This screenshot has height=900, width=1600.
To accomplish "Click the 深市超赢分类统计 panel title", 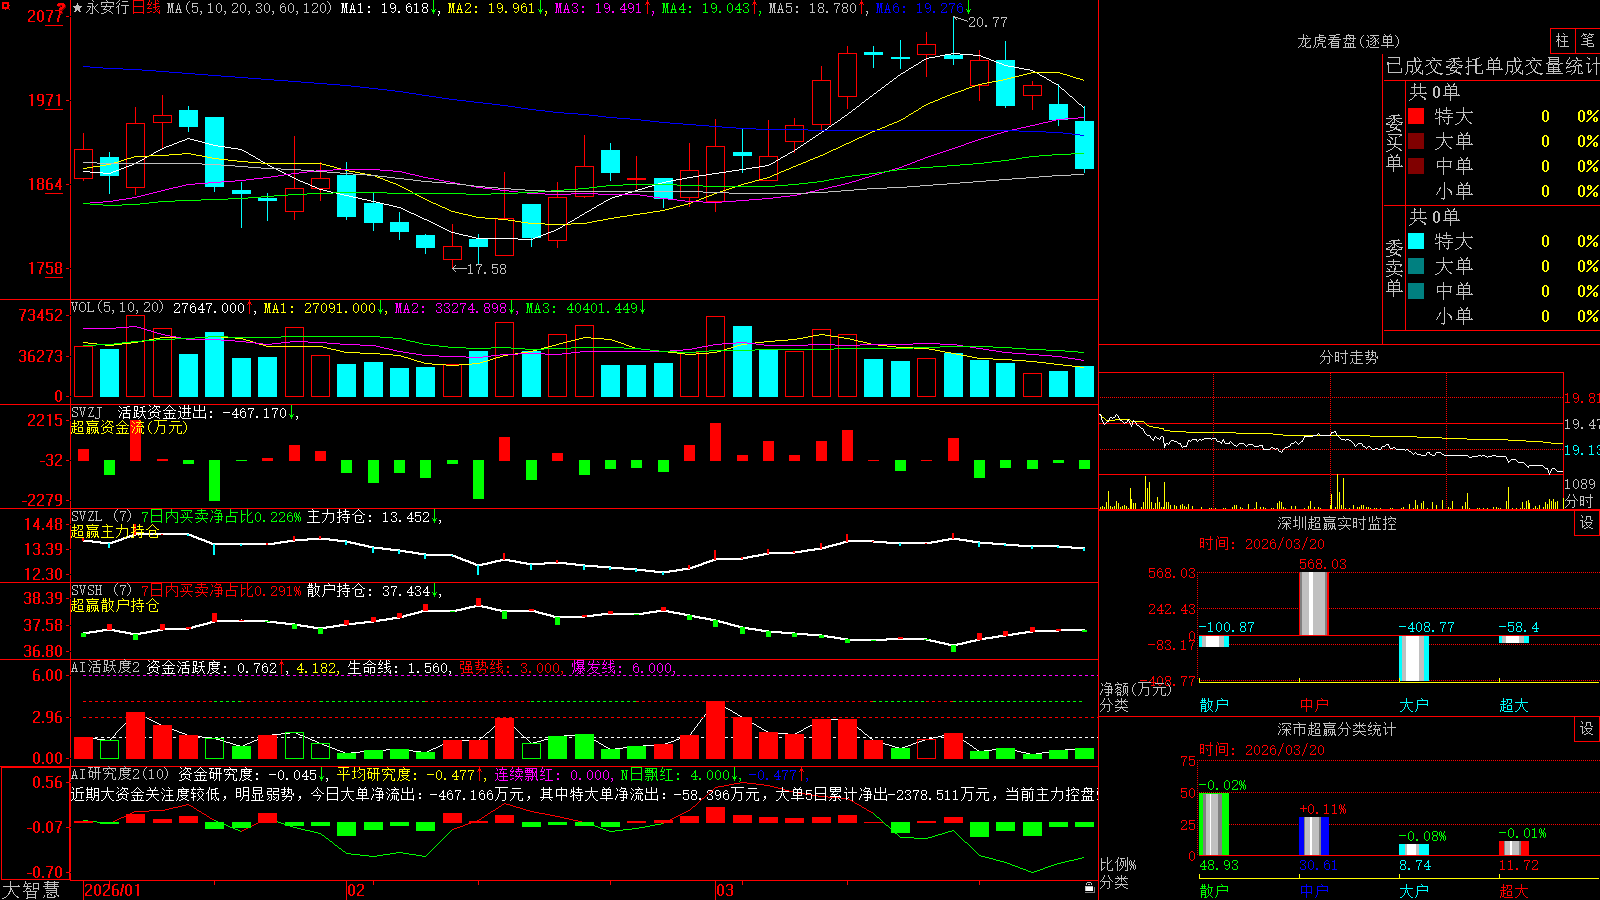I will click(x=1337, y=729).
